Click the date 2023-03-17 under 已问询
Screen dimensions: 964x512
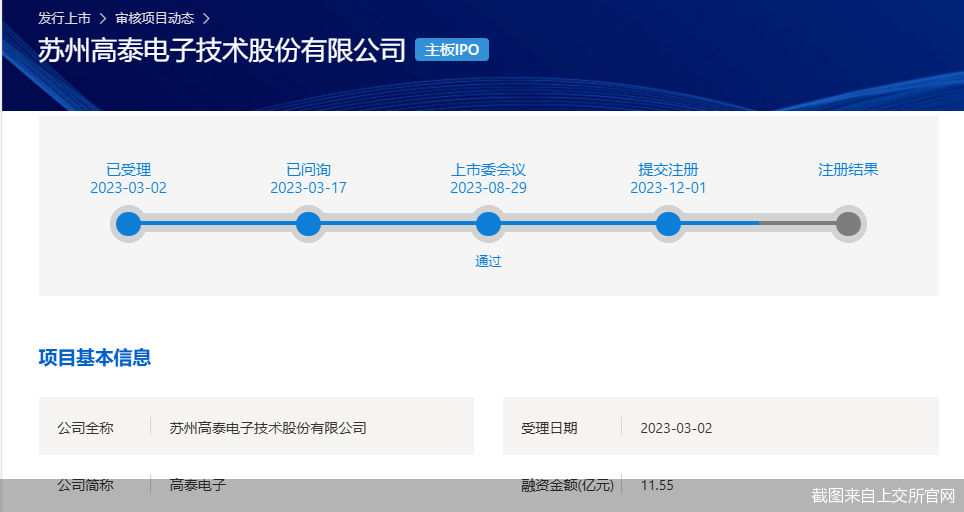(x=309, y=188)
